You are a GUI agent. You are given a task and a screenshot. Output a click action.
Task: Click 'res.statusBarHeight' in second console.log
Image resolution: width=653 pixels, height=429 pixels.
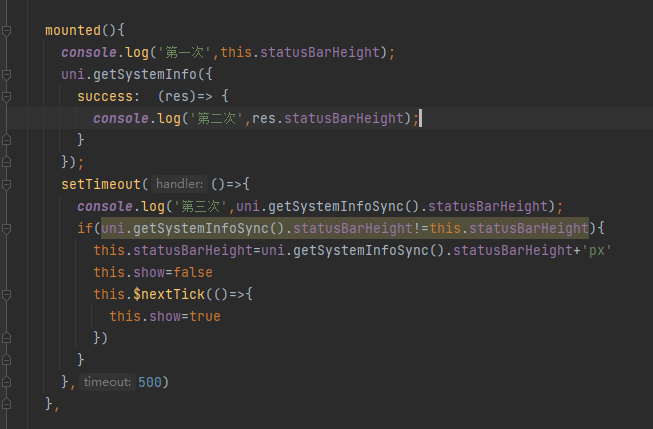coord(328,118)
